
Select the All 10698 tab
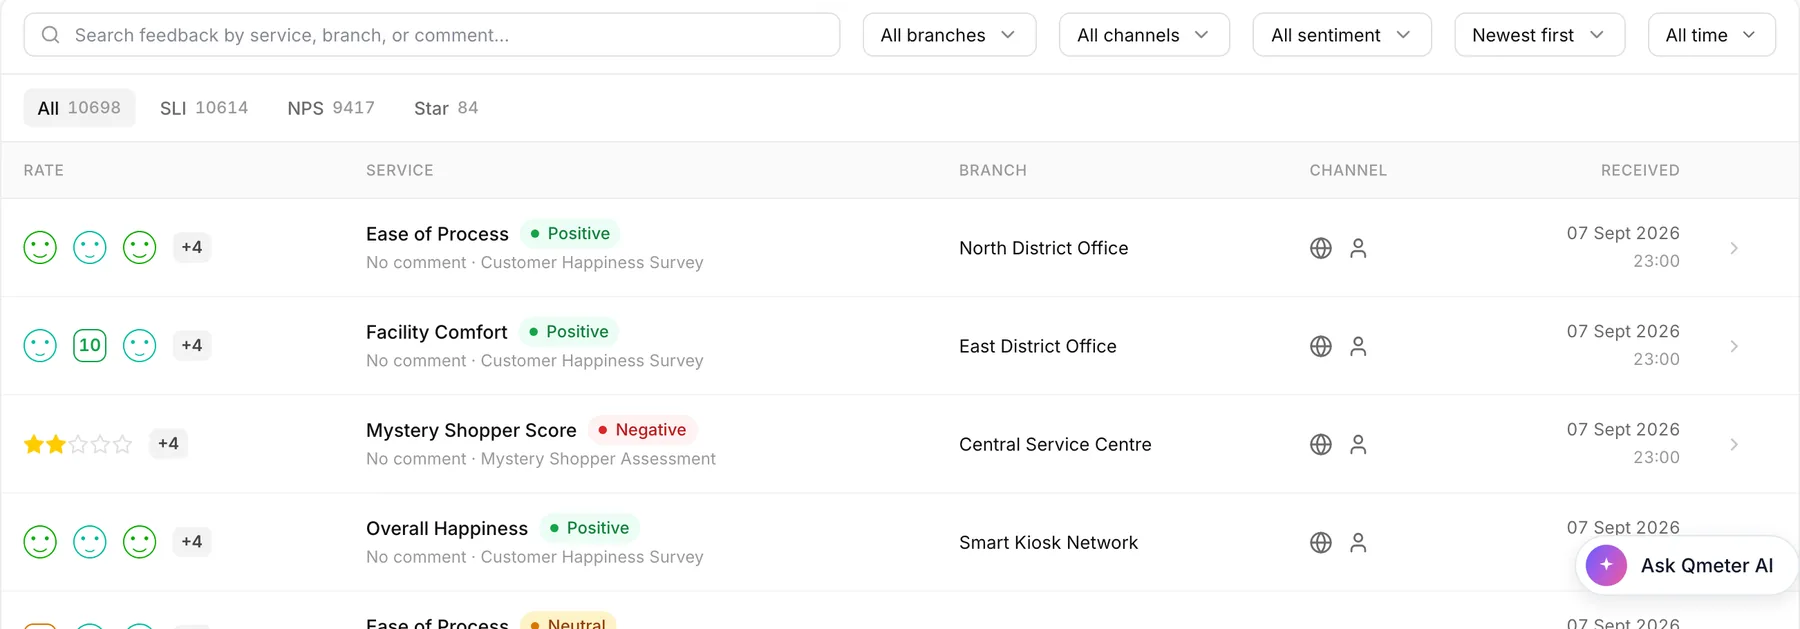(79, 108)
